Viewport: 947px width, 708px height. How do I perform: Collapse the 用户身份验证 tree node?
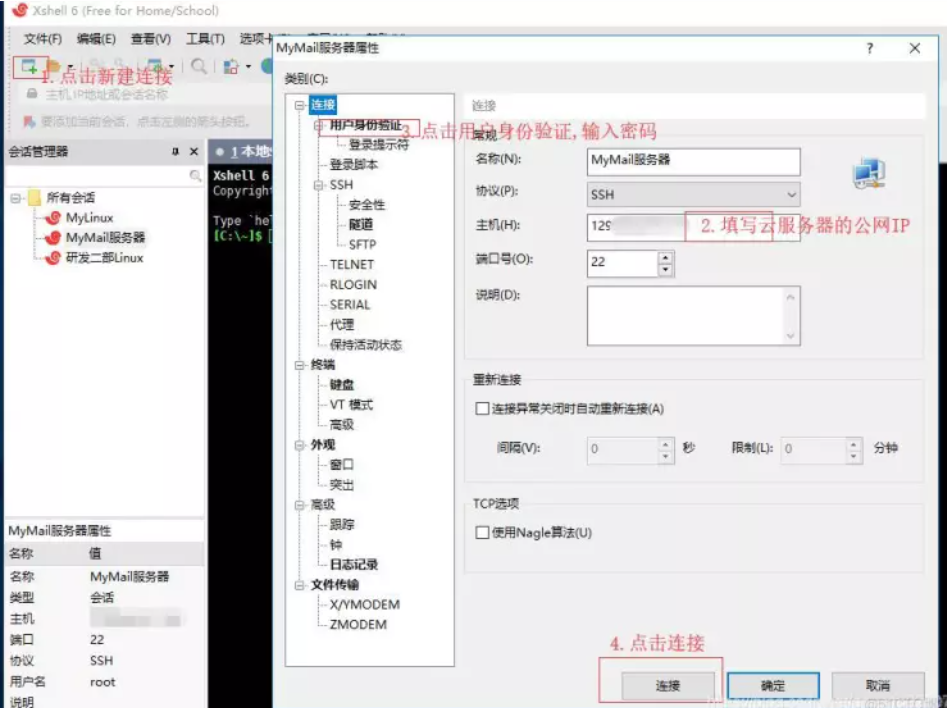pyautogui.click(x=319, y=125)
